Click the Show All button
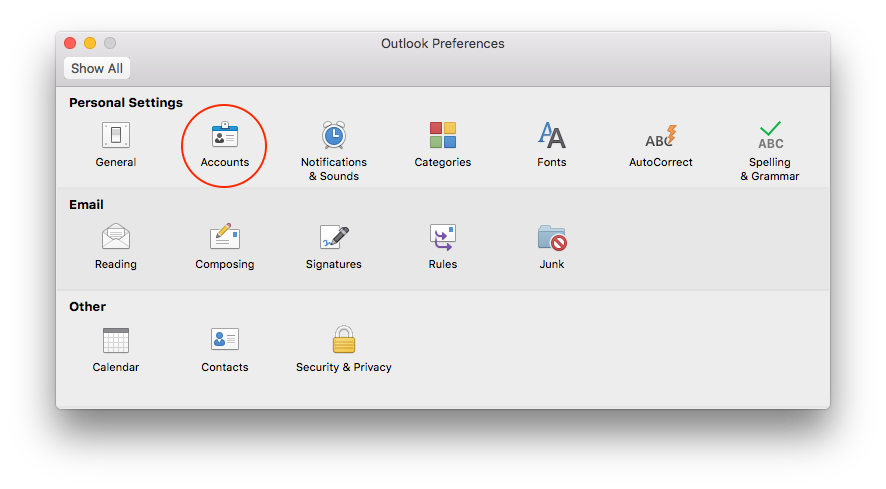The width and height of the screenshot is (886, 489). (97, 68)
